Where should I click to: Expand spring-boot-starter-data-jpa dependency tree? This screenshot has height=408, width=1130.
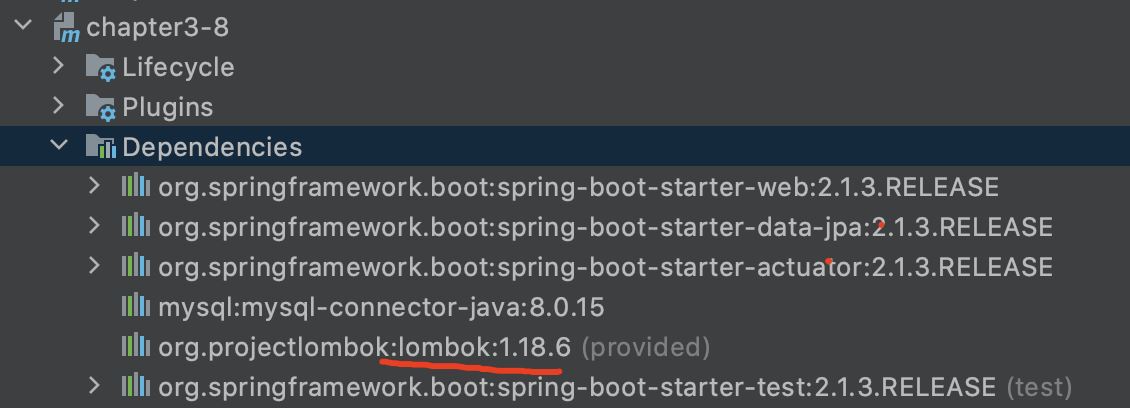click(x=94, y=226)
